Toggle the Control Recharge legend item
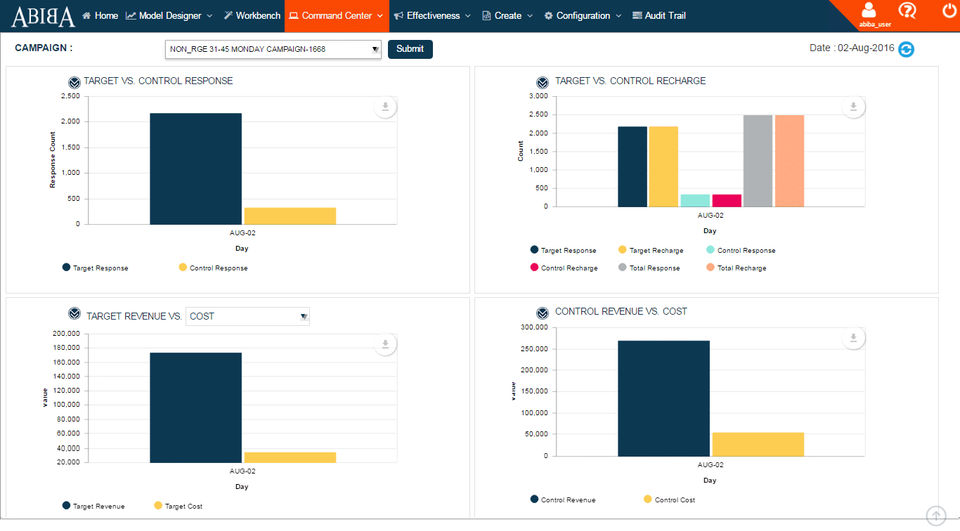 click(564, 268)
